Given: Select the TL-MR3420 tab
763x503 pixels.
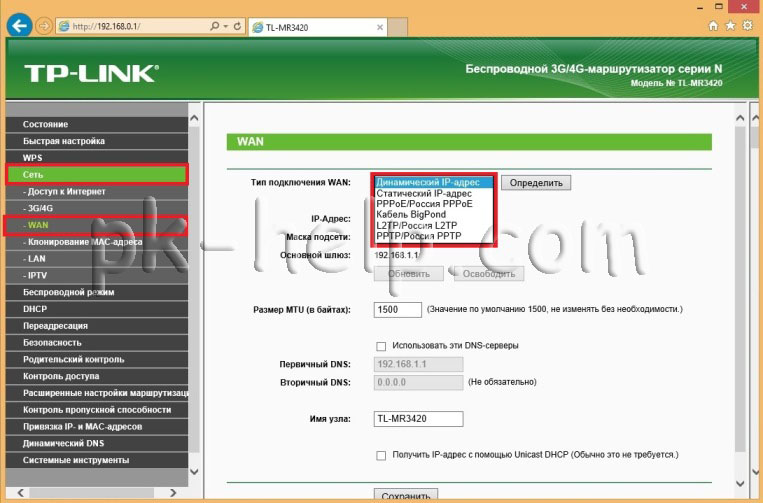Looking at the screenshot, I should click(318, 28).
